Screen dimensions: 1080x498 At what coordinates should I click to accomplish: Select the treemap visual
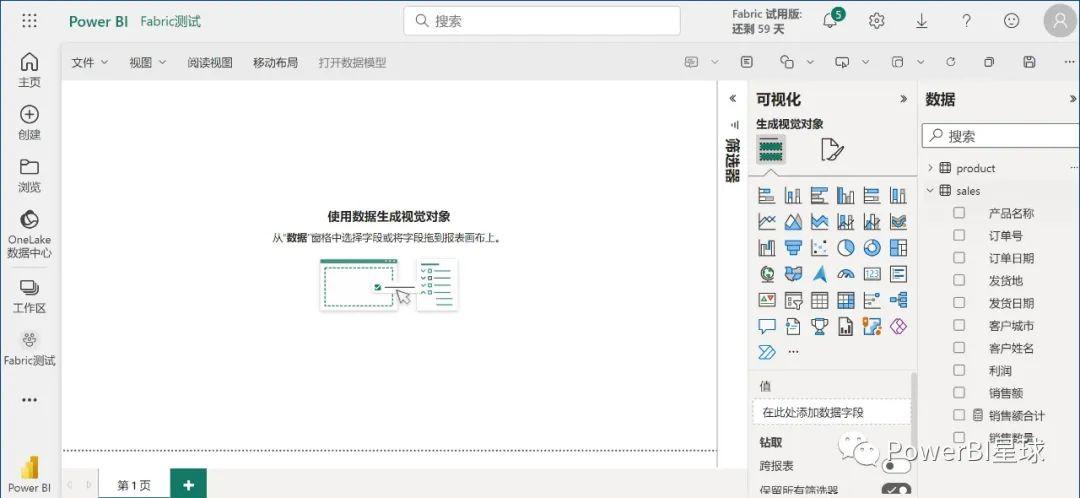[897, 248]
